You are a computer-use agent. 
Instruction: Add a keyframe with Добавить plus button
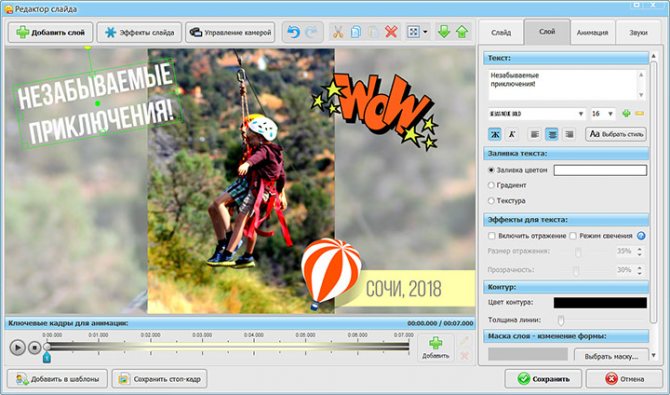click(x=435, y=348)
